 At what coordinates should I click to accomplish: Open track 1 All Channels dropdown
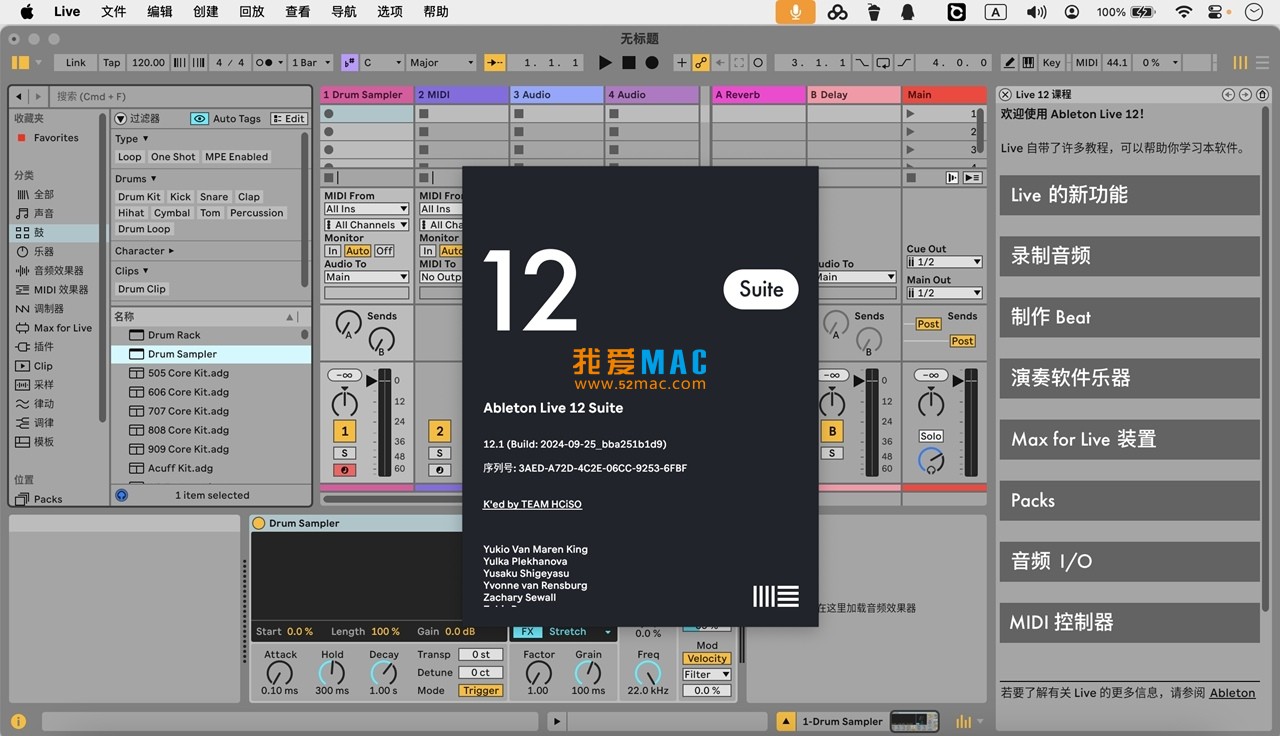[366, 225]
